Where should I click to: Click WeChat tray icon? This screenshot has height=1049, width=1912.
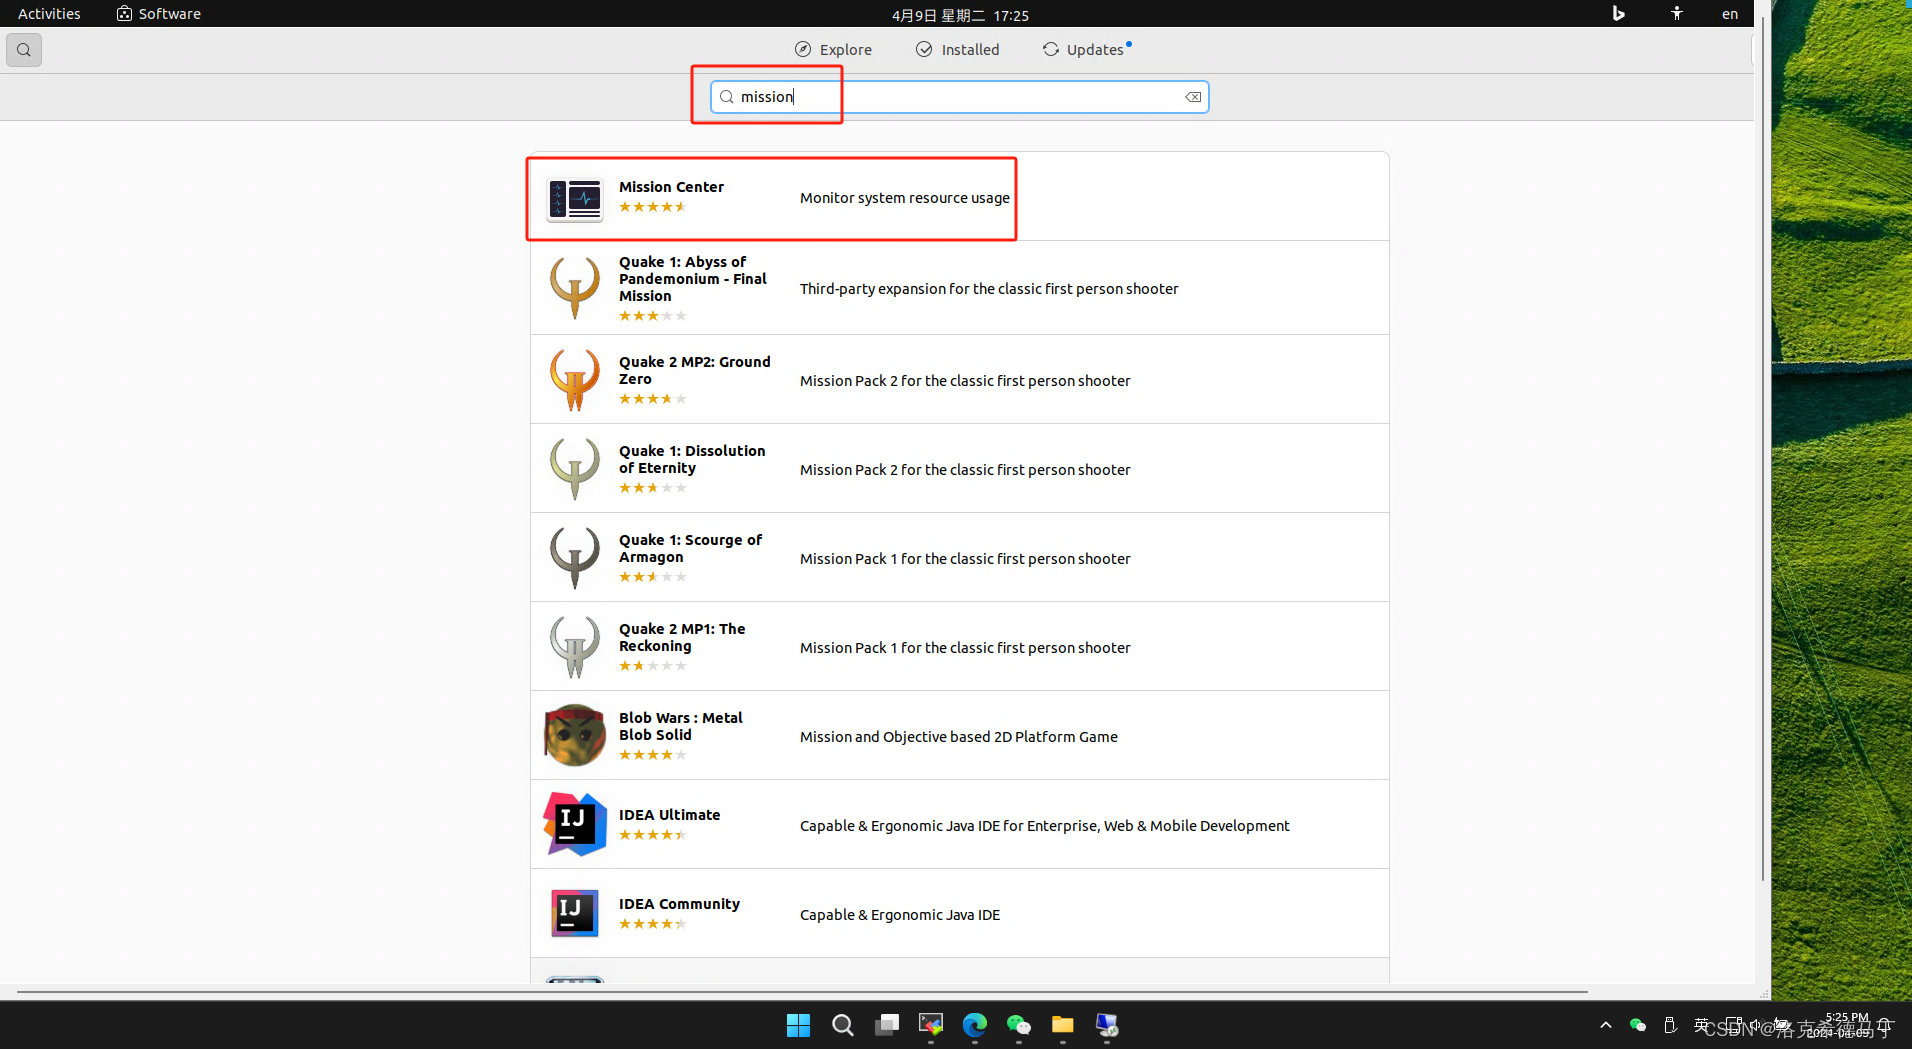[x=1637, y=1025]
